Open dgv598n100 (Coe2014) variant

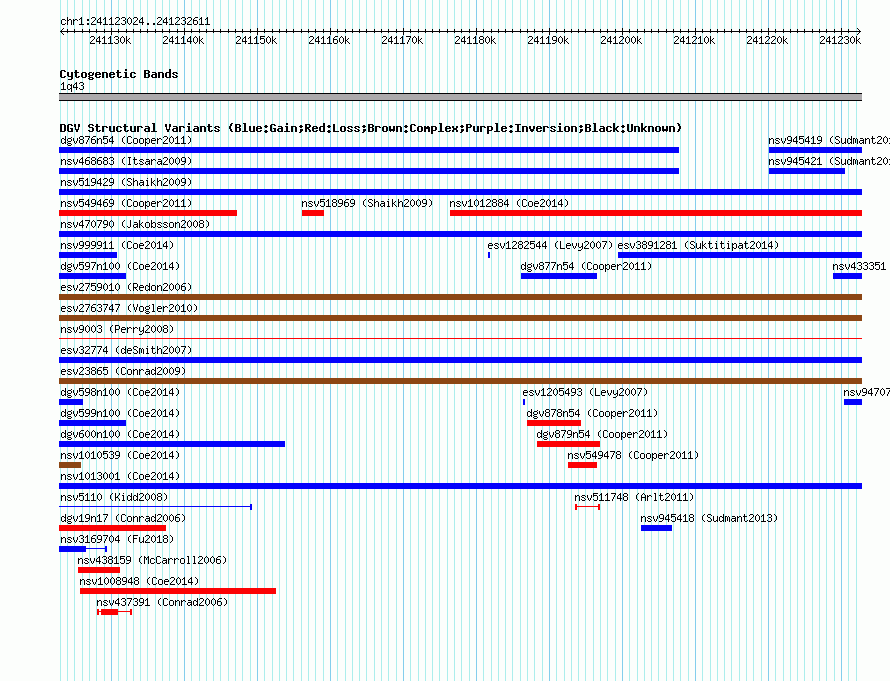[x=71, y=402]
